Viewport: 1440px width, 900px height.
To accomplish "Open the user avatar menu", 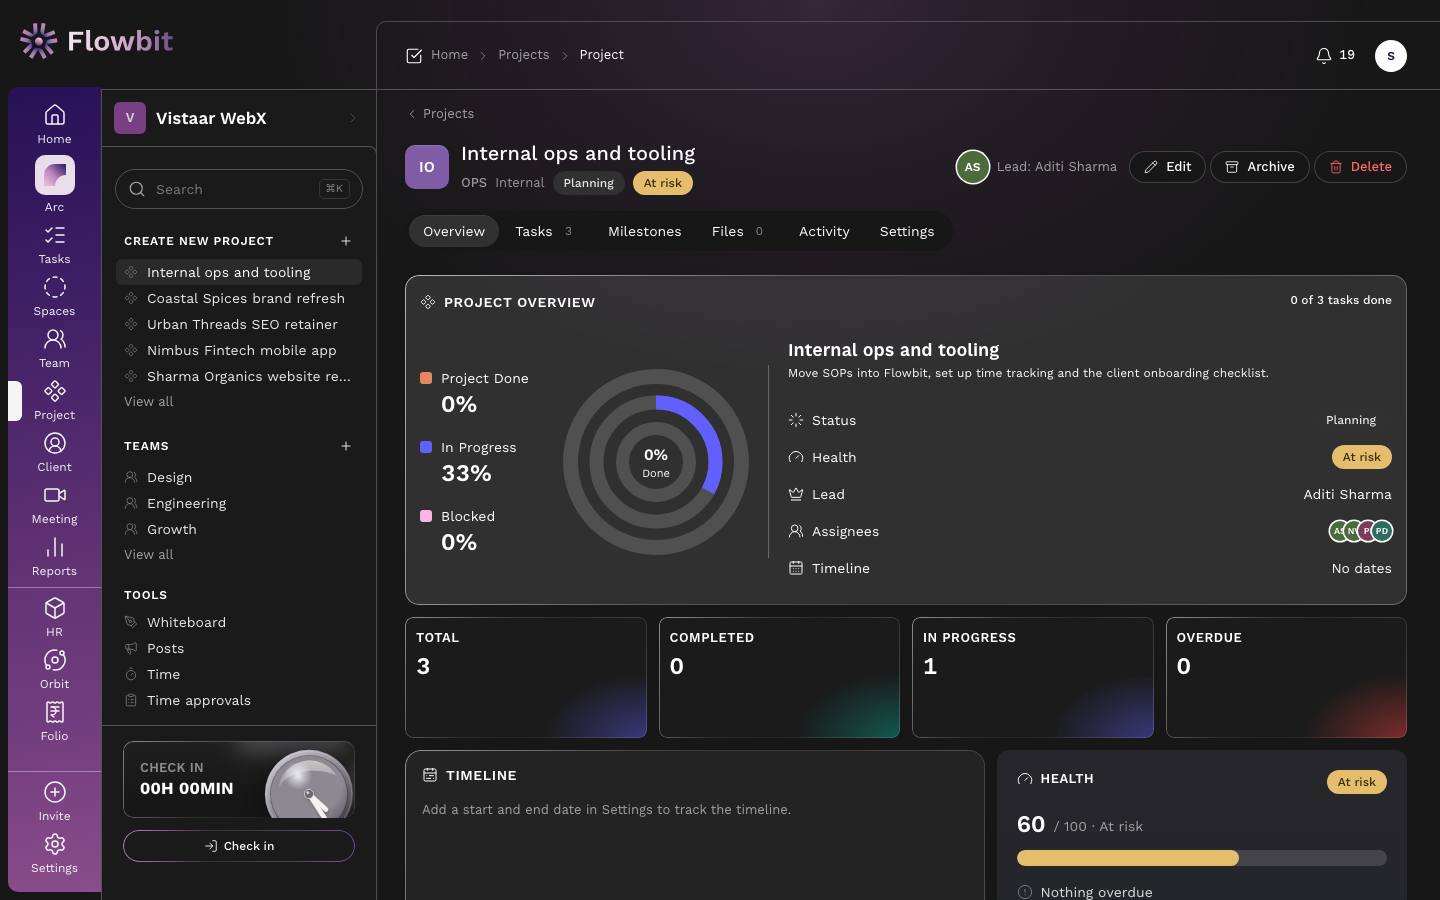I will tap(1391, 56).
